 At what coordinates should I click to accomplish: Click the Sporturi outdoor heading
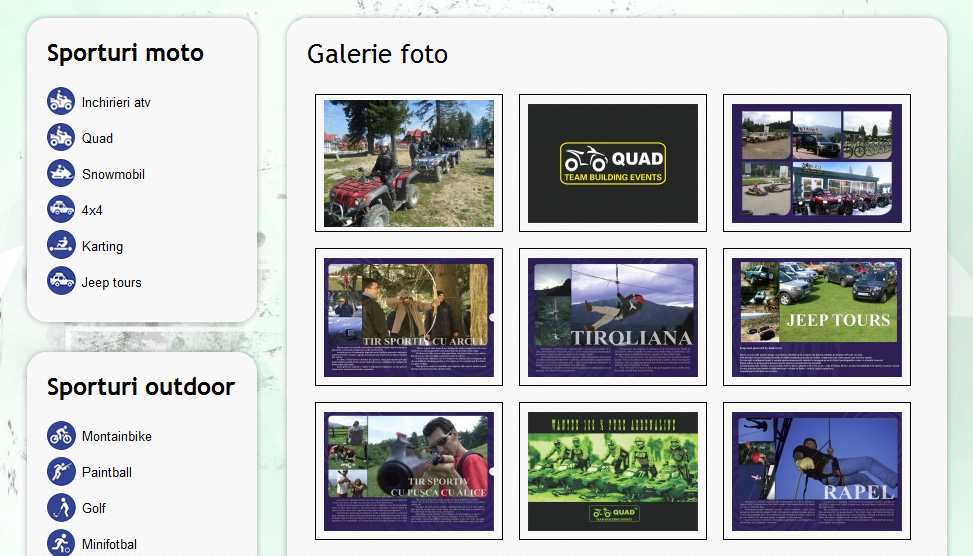(141, 387)
